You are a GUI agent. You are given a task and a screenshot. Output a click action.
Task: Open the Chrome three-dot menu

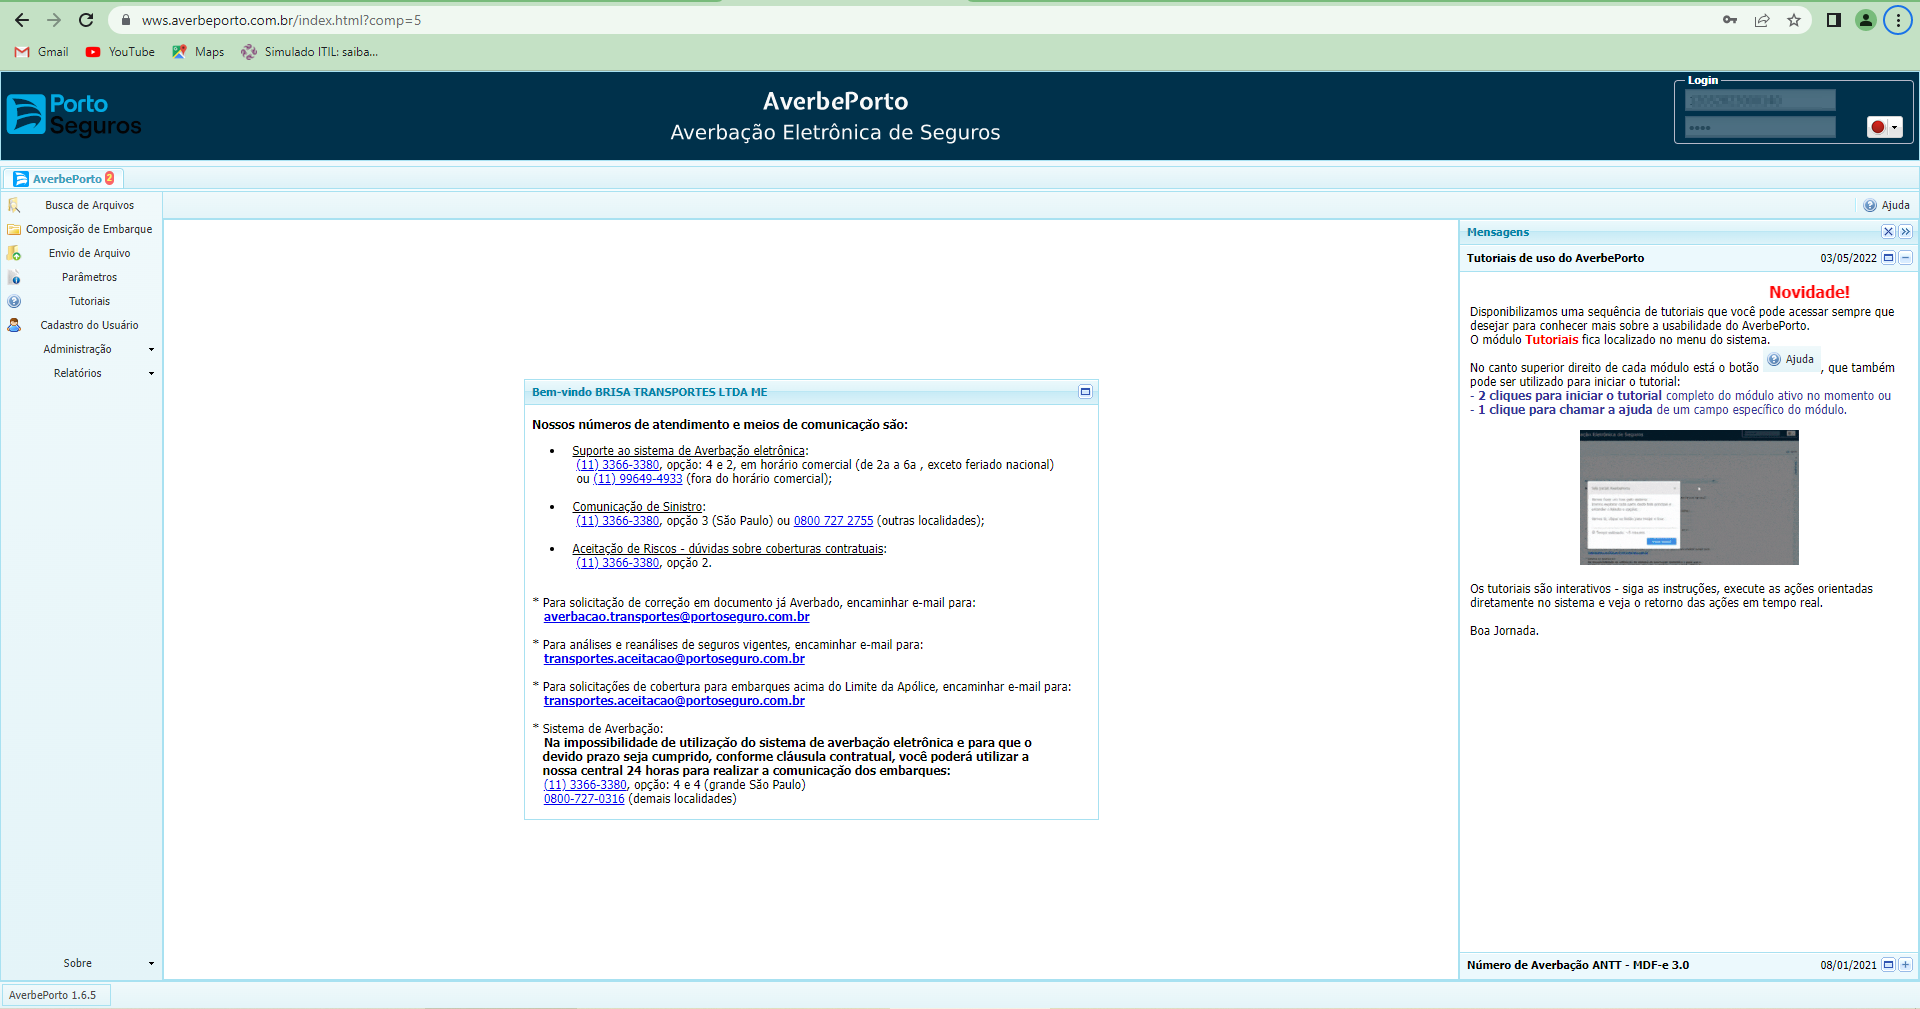(1898, 20)
